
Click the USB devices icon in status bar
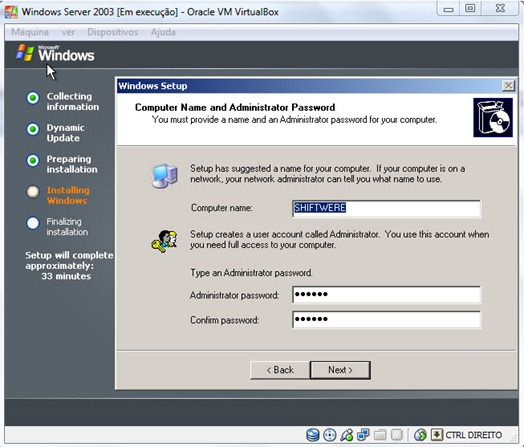tap(347, 435)
